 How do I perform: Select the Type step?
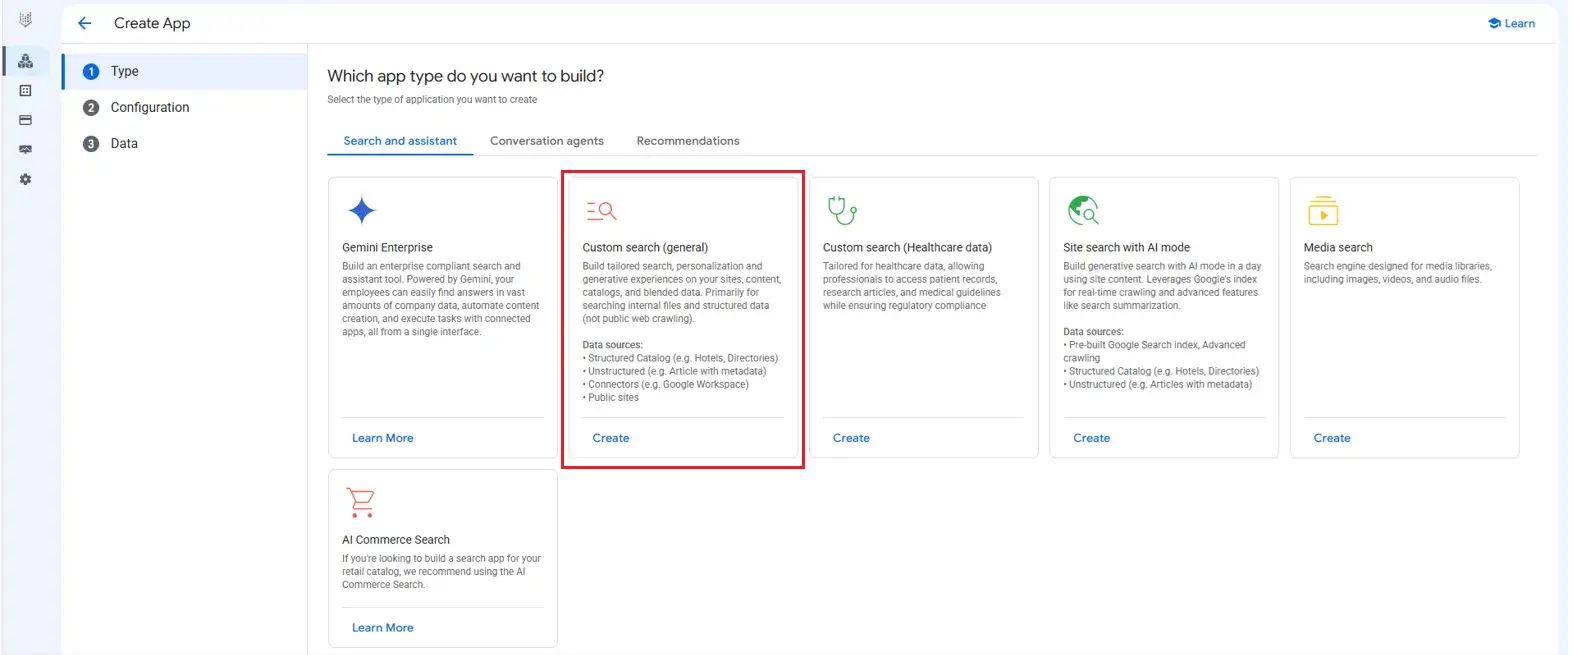[185, 71]
